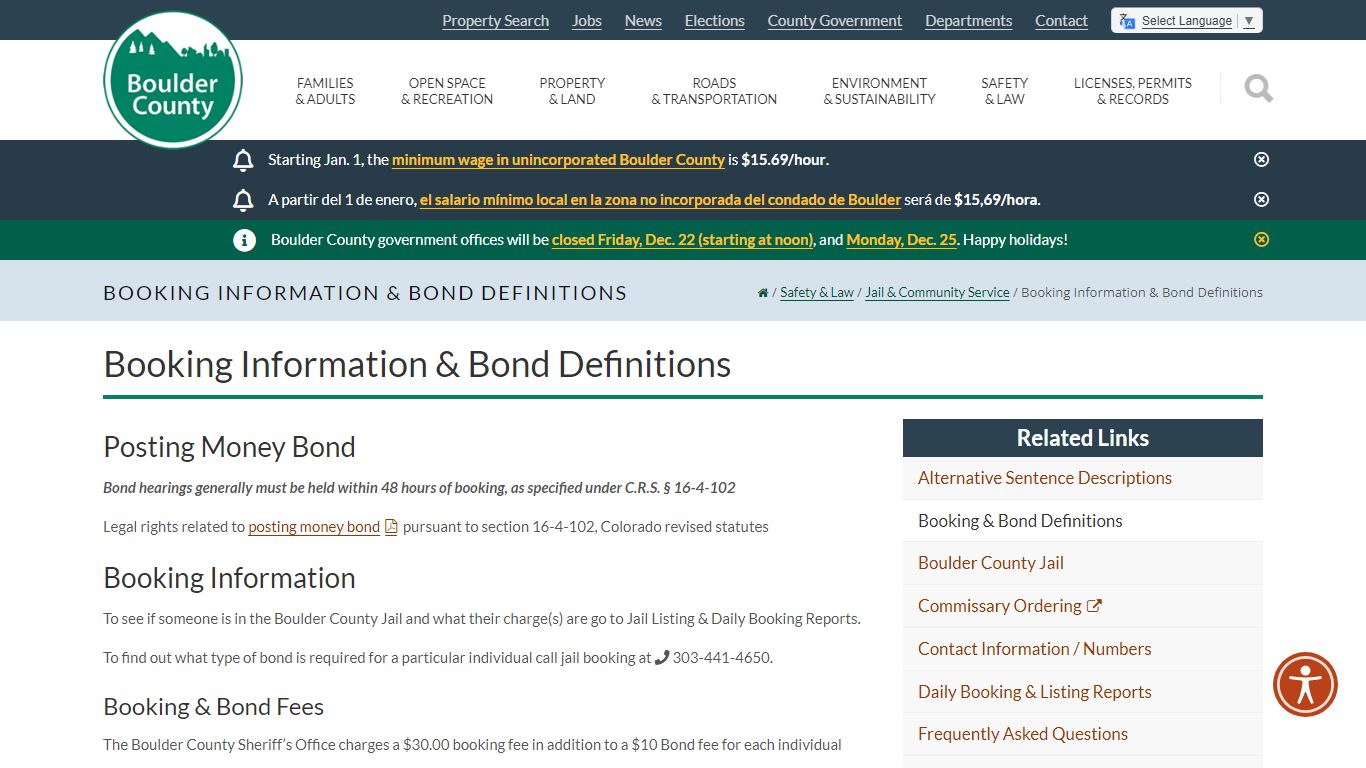The image size is (1366, 768).
Task: Click Monday, Dec. 25 link
Action: (x=901, y=240)
